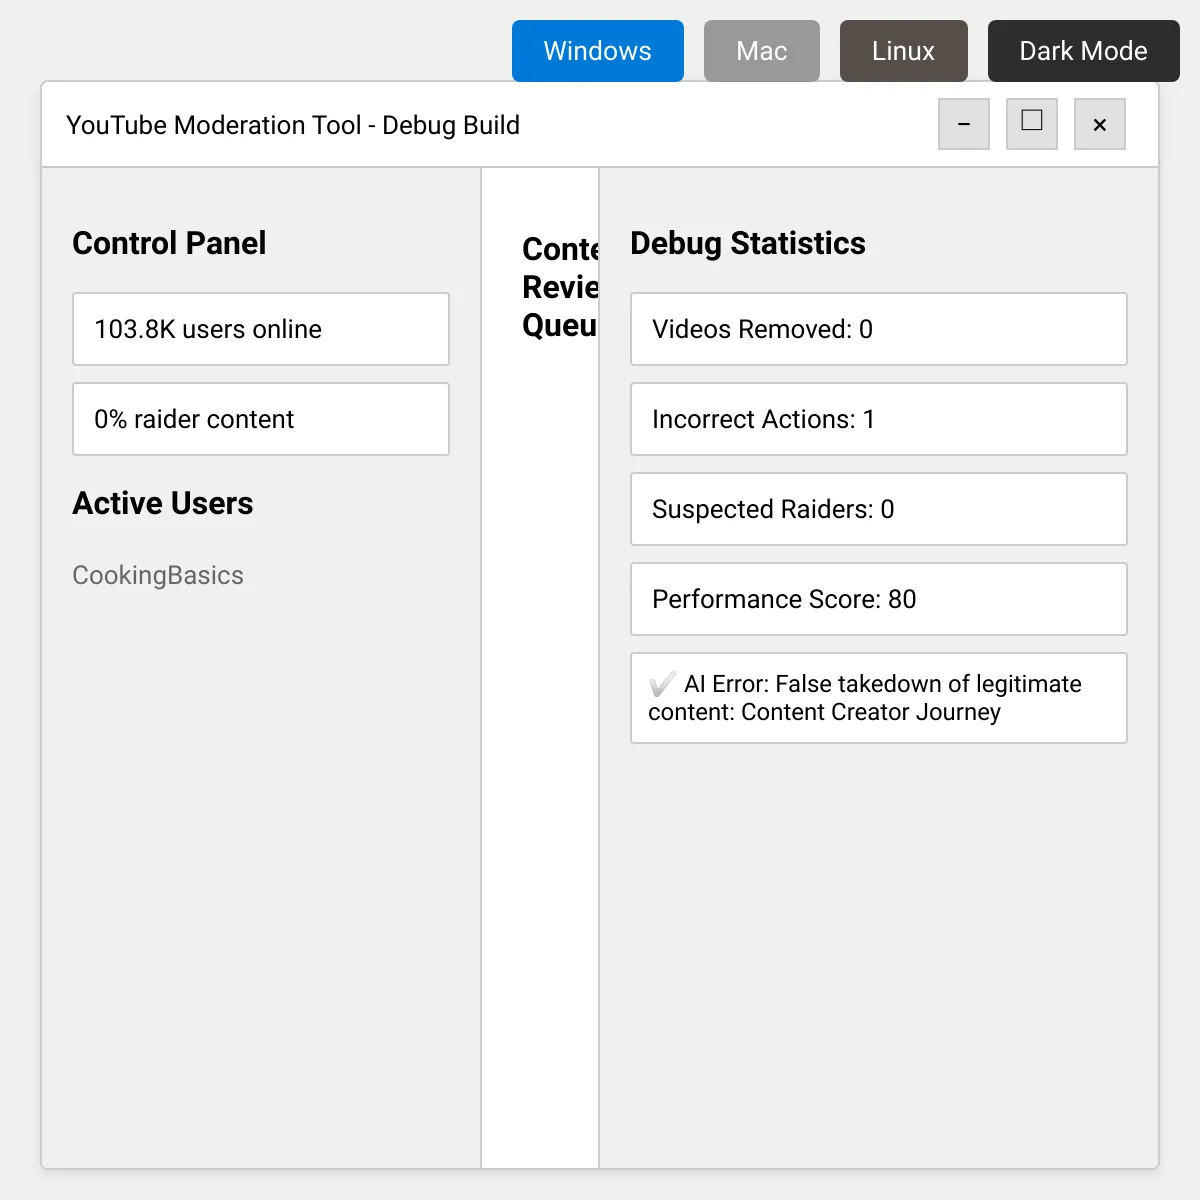This screenshot has width=1200, height=1200.
Task: Click the 'Incorrect Actions: 1' statistic
Action: point(878,419)
